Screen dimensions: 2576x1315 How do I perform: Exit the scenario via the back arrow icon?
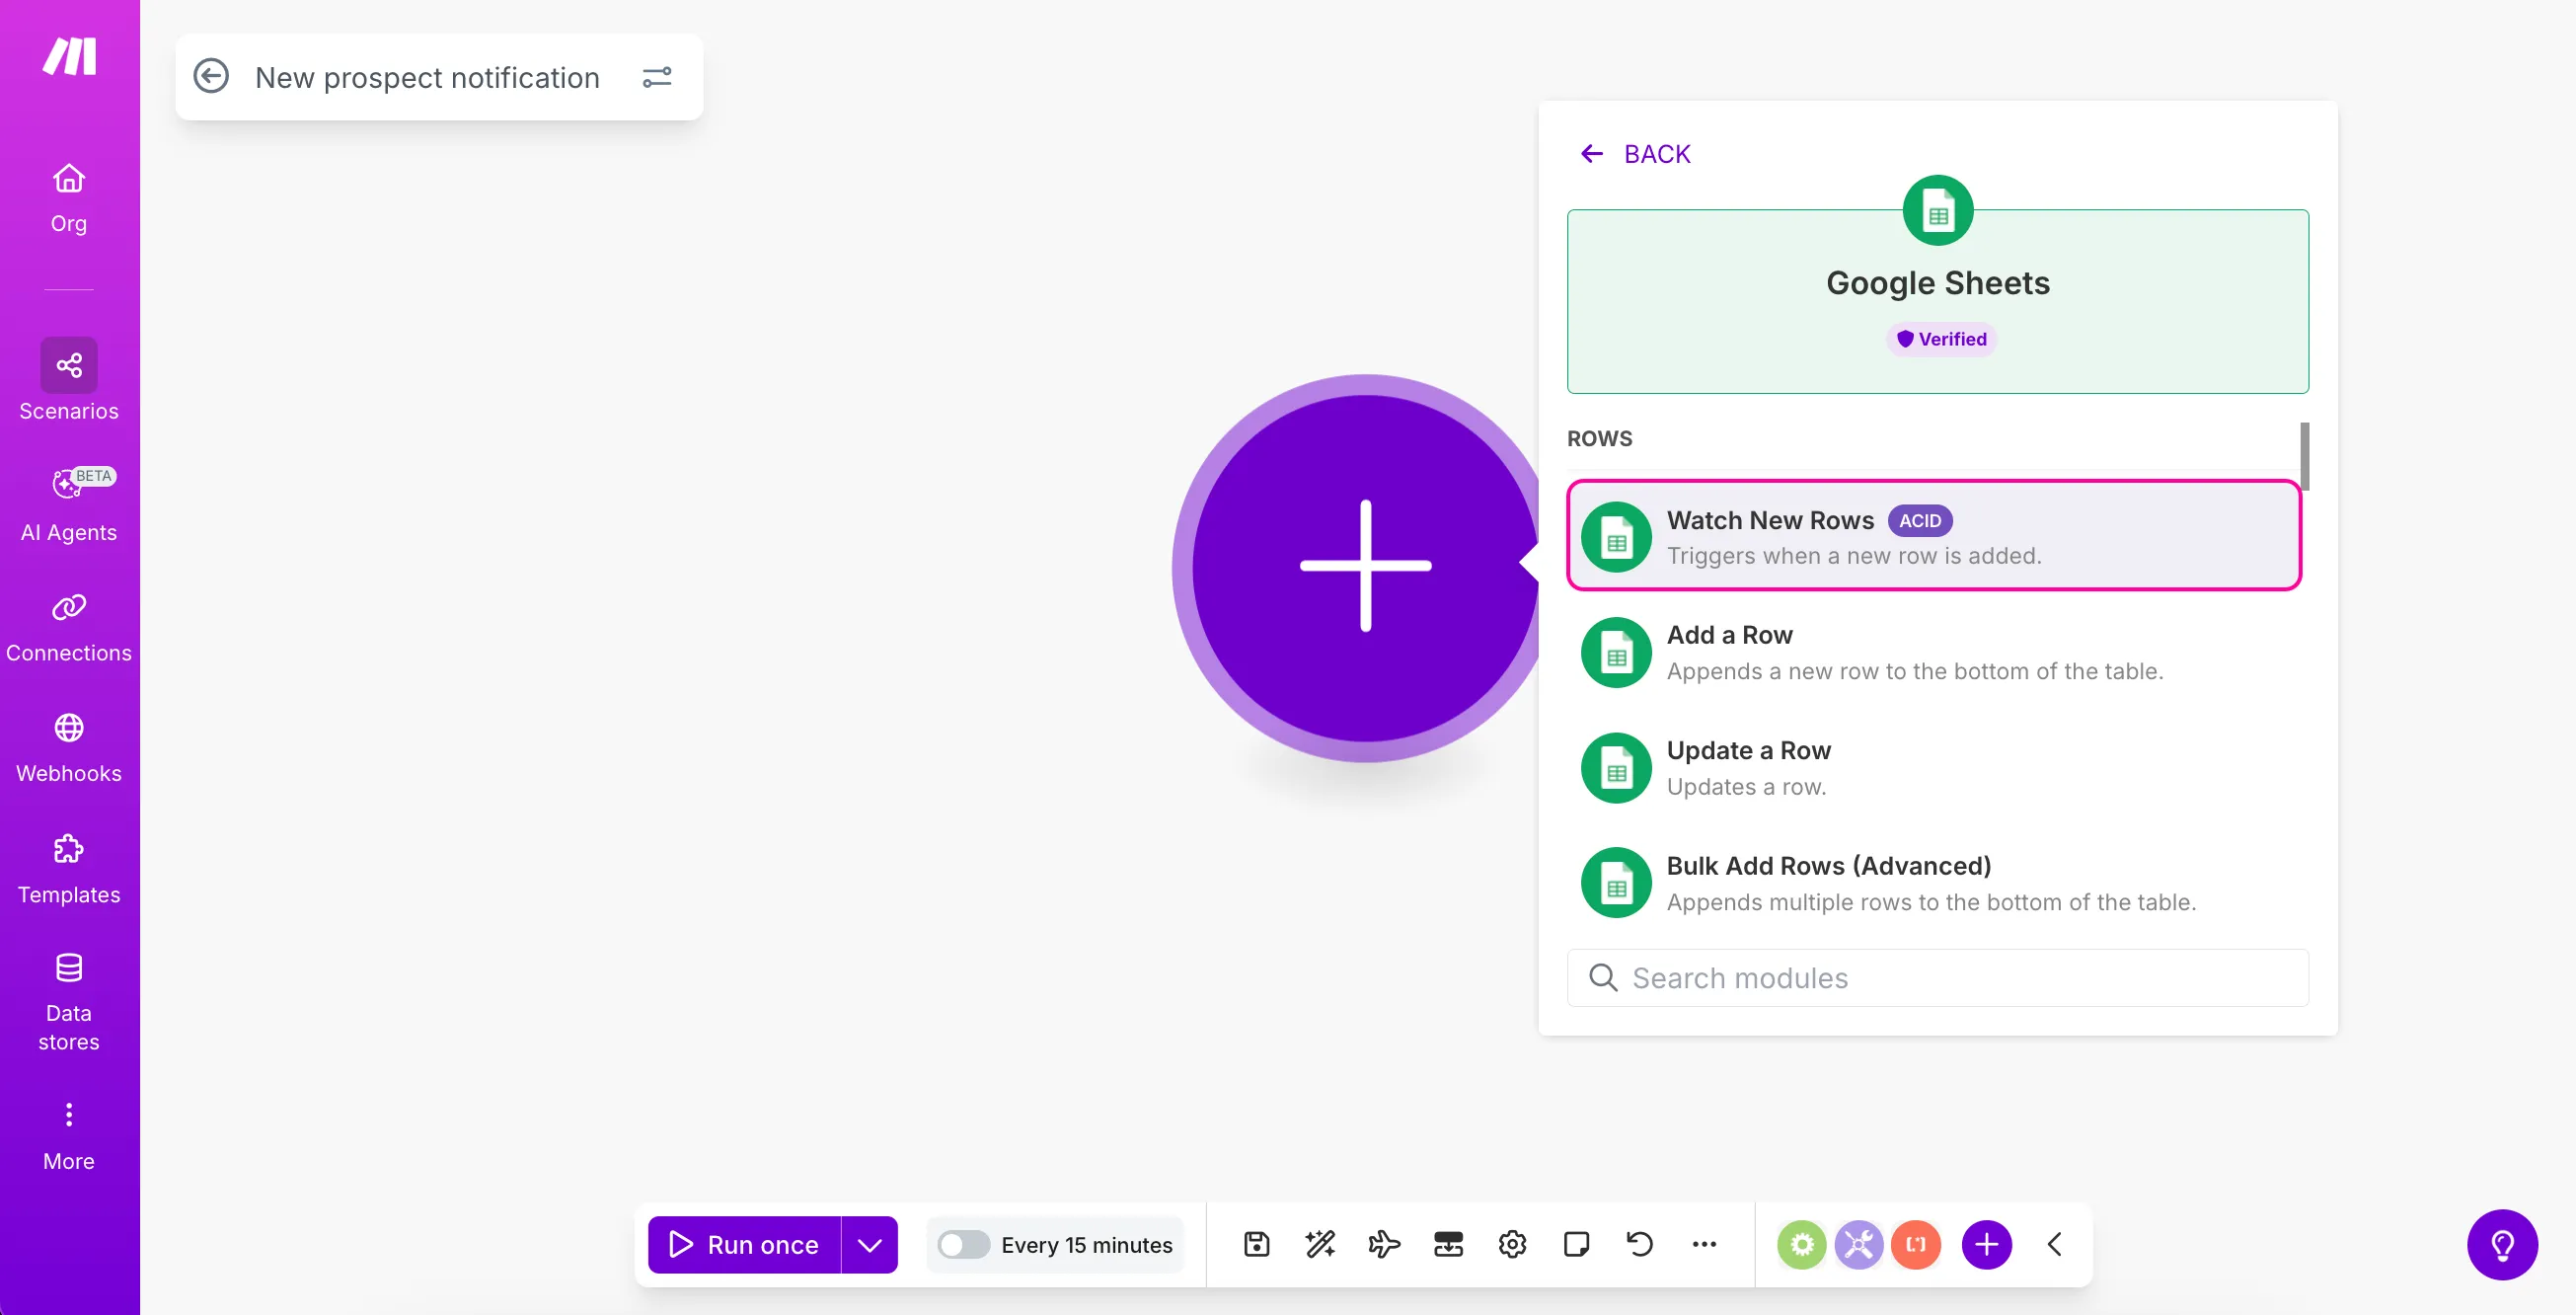click(211, 77)
